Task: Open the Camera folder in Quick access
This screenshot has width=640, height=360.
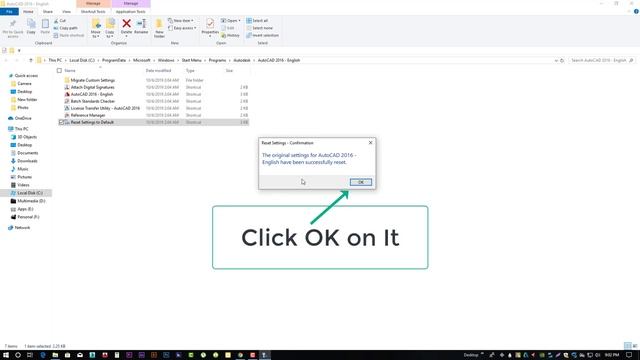Action: tap(24, 83)
